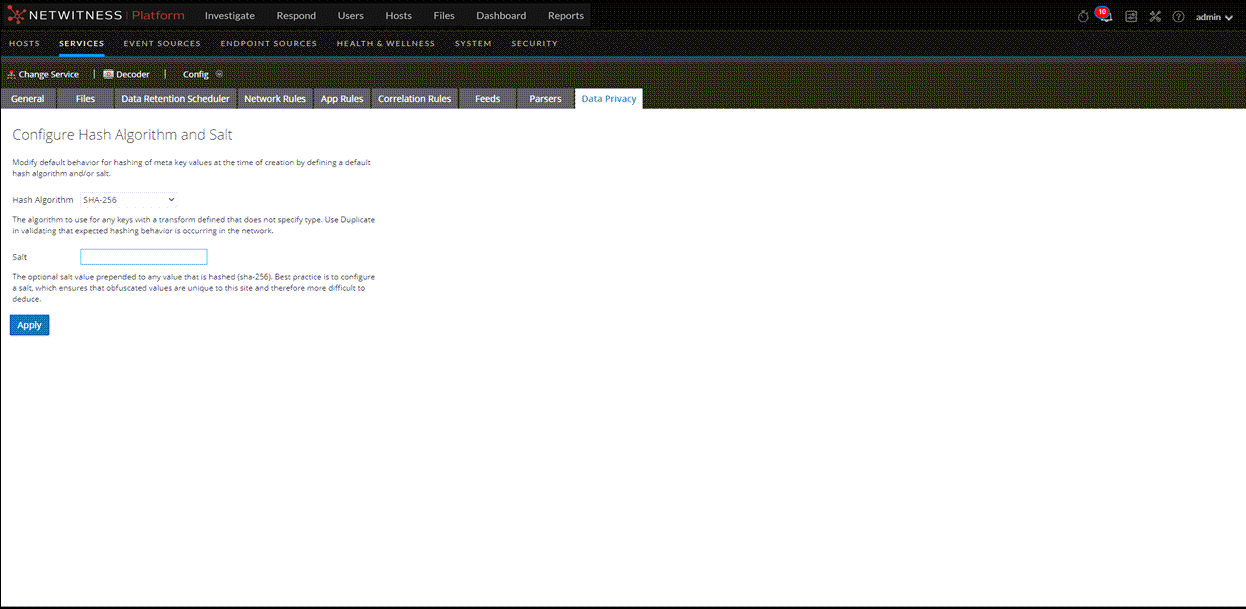Image resolution: width=1246 pixels, height=609 pixels.
Task: Open the jobs stopwatch icon
Action: 1082,16
